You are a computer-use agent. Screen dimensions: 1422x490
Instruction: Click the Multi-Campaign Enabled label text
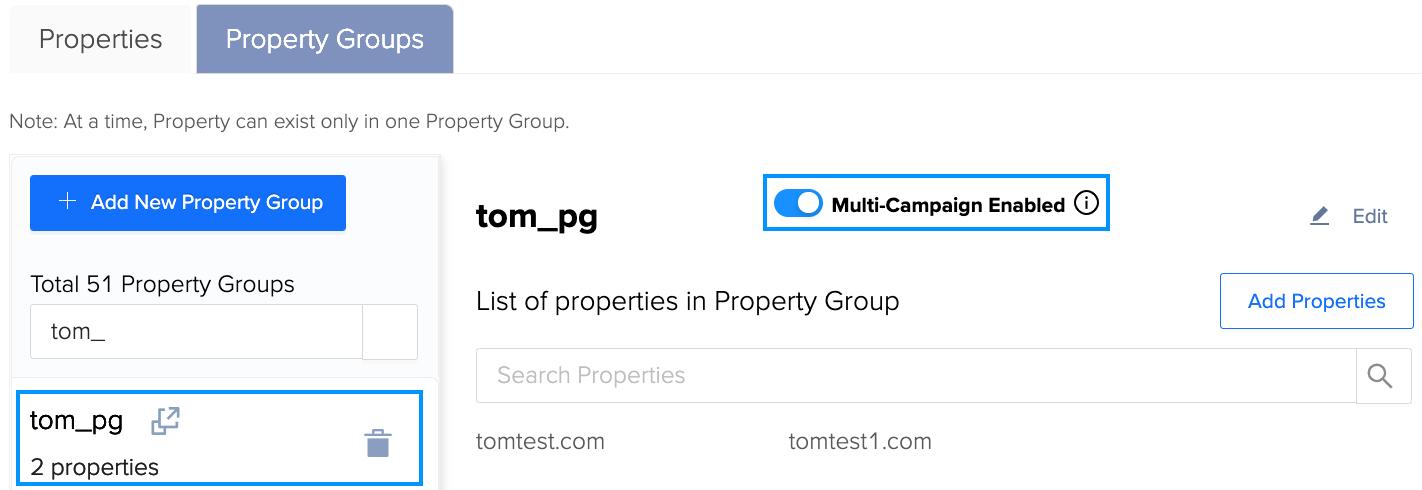[x=948, y=205]
